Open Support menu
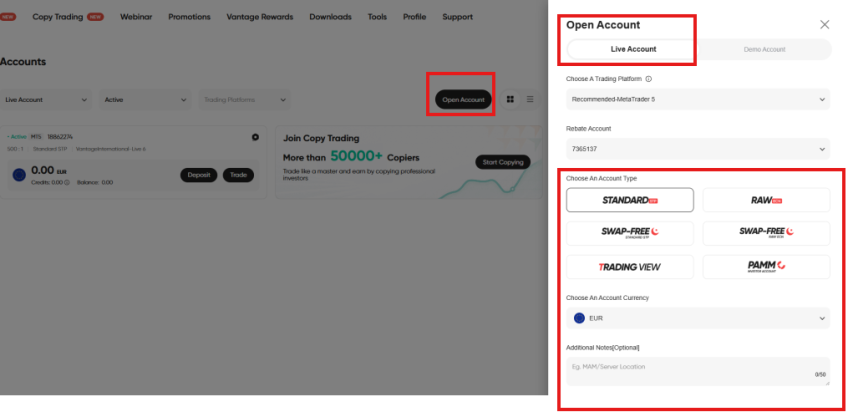 tap(458, 17)
